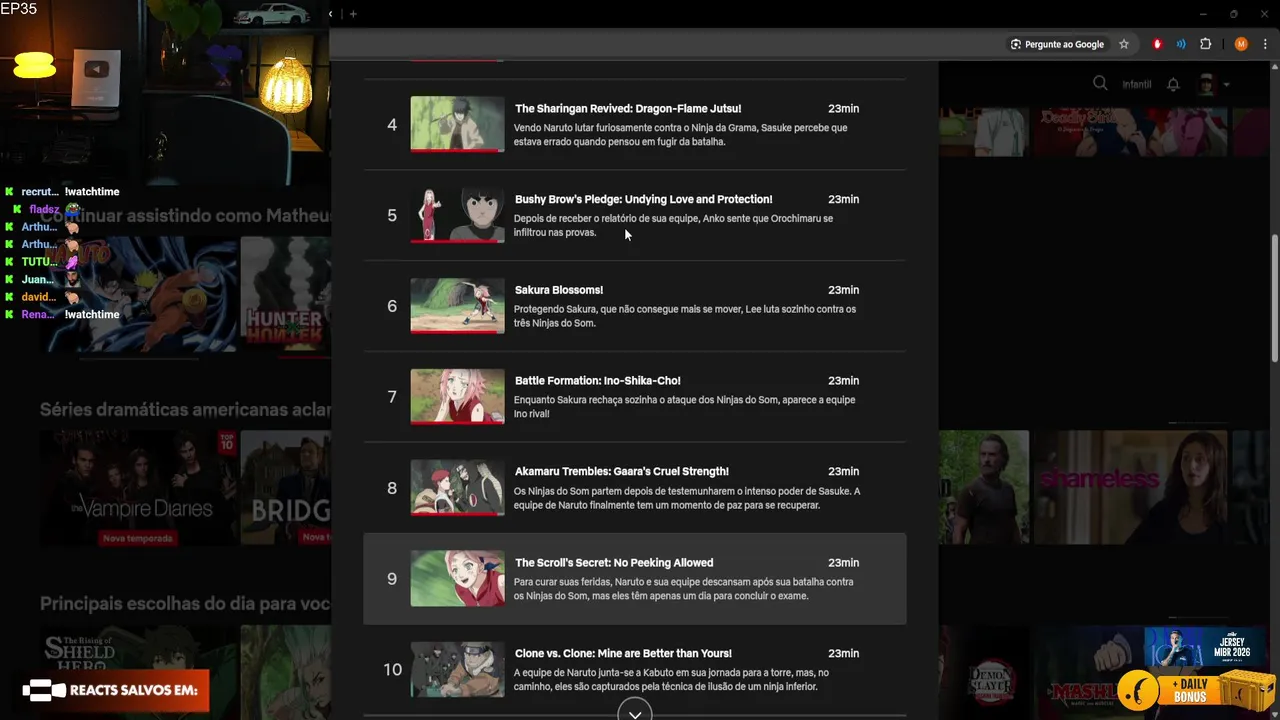Select The Scroll's Secret episode title
The height and width of the screenshot is (720, 1280).
614,563
